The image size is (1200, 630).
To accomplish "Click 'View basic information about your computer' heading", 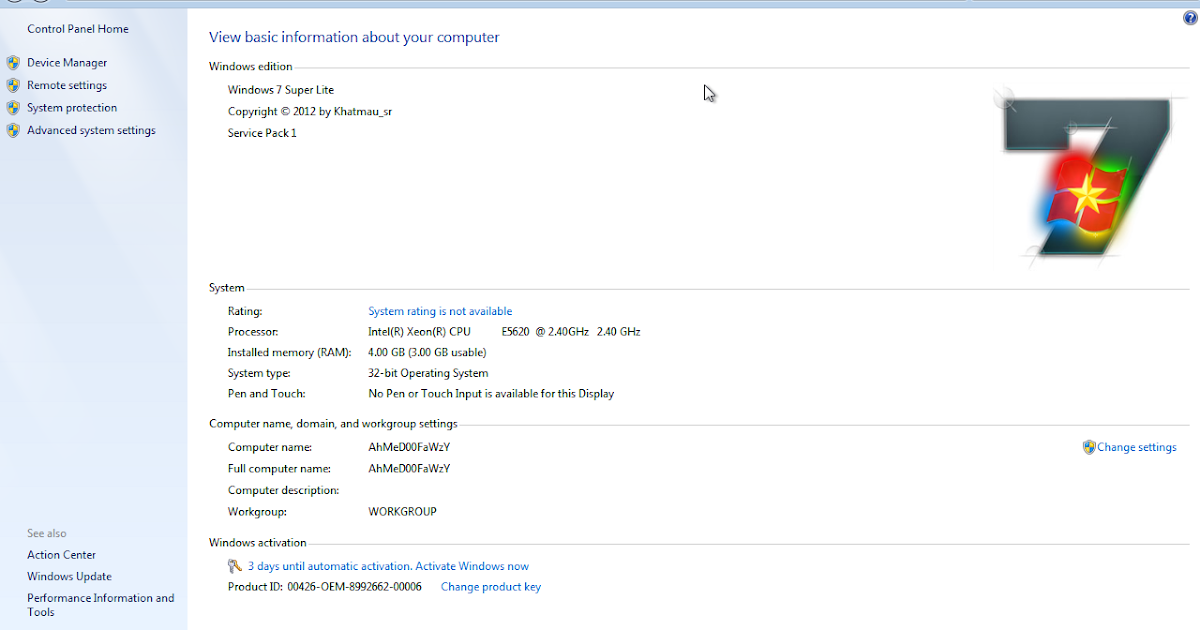I will (x=354, y=37).
